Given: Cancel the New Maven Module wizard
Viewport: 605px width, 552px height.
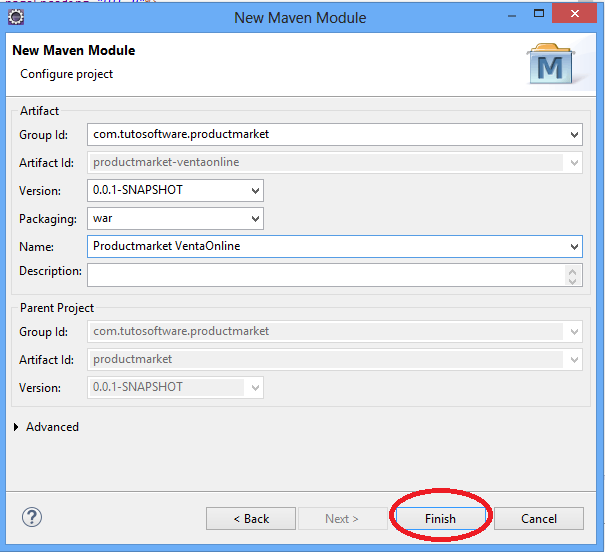Looking at the screenshot, I should click(539, 518).
